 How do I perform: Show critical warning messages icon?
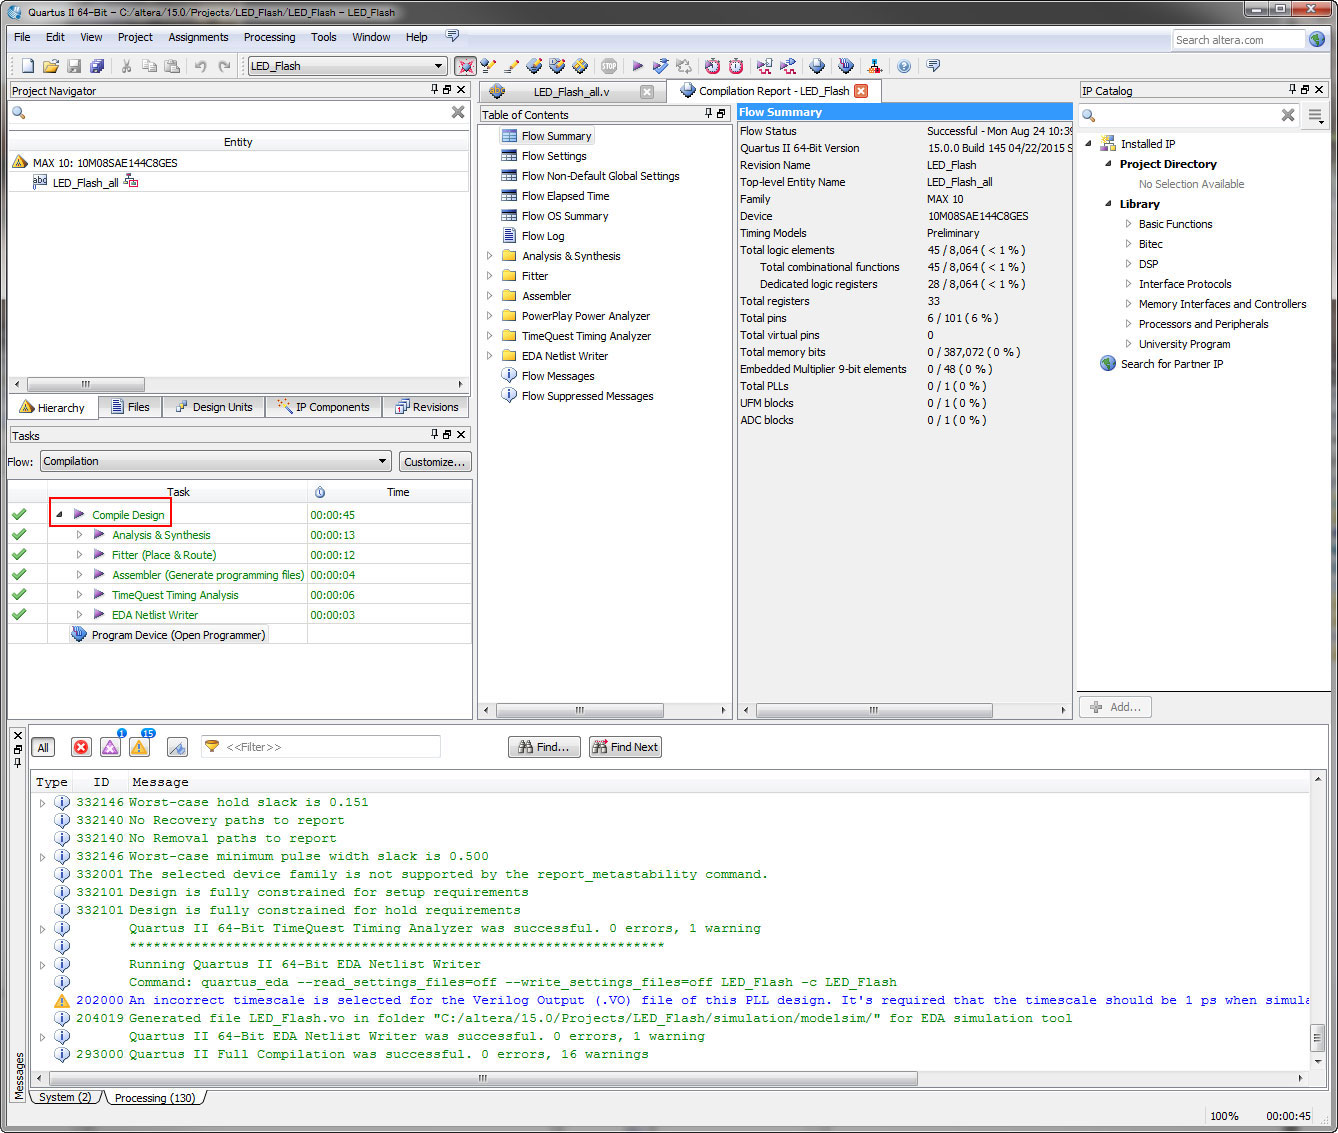[x=110, y=747]
